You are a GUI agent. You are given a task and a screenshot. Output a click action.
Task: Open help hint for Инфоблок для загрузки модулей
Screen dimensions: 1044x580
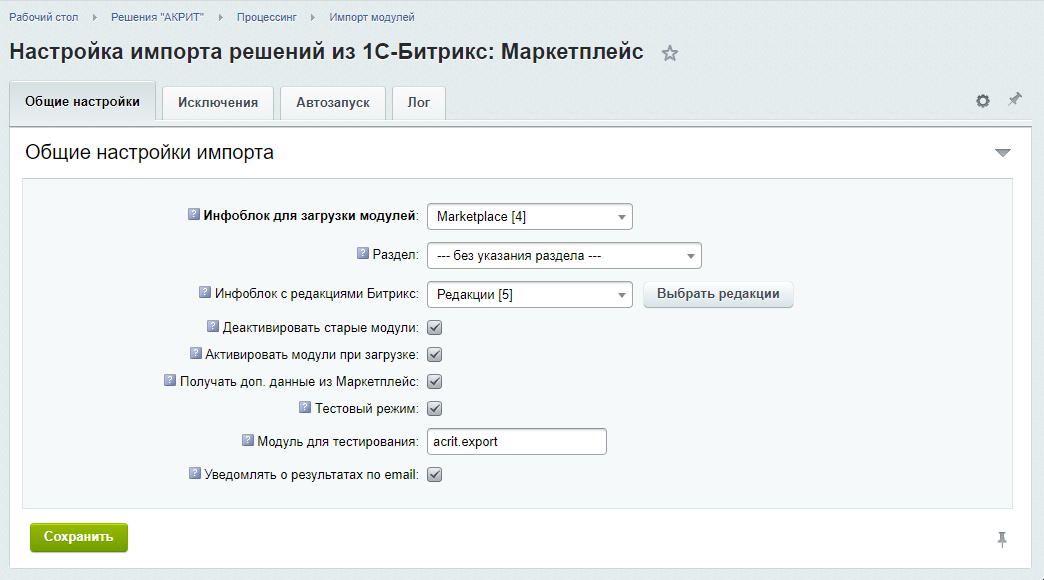(x=194, y=215)
